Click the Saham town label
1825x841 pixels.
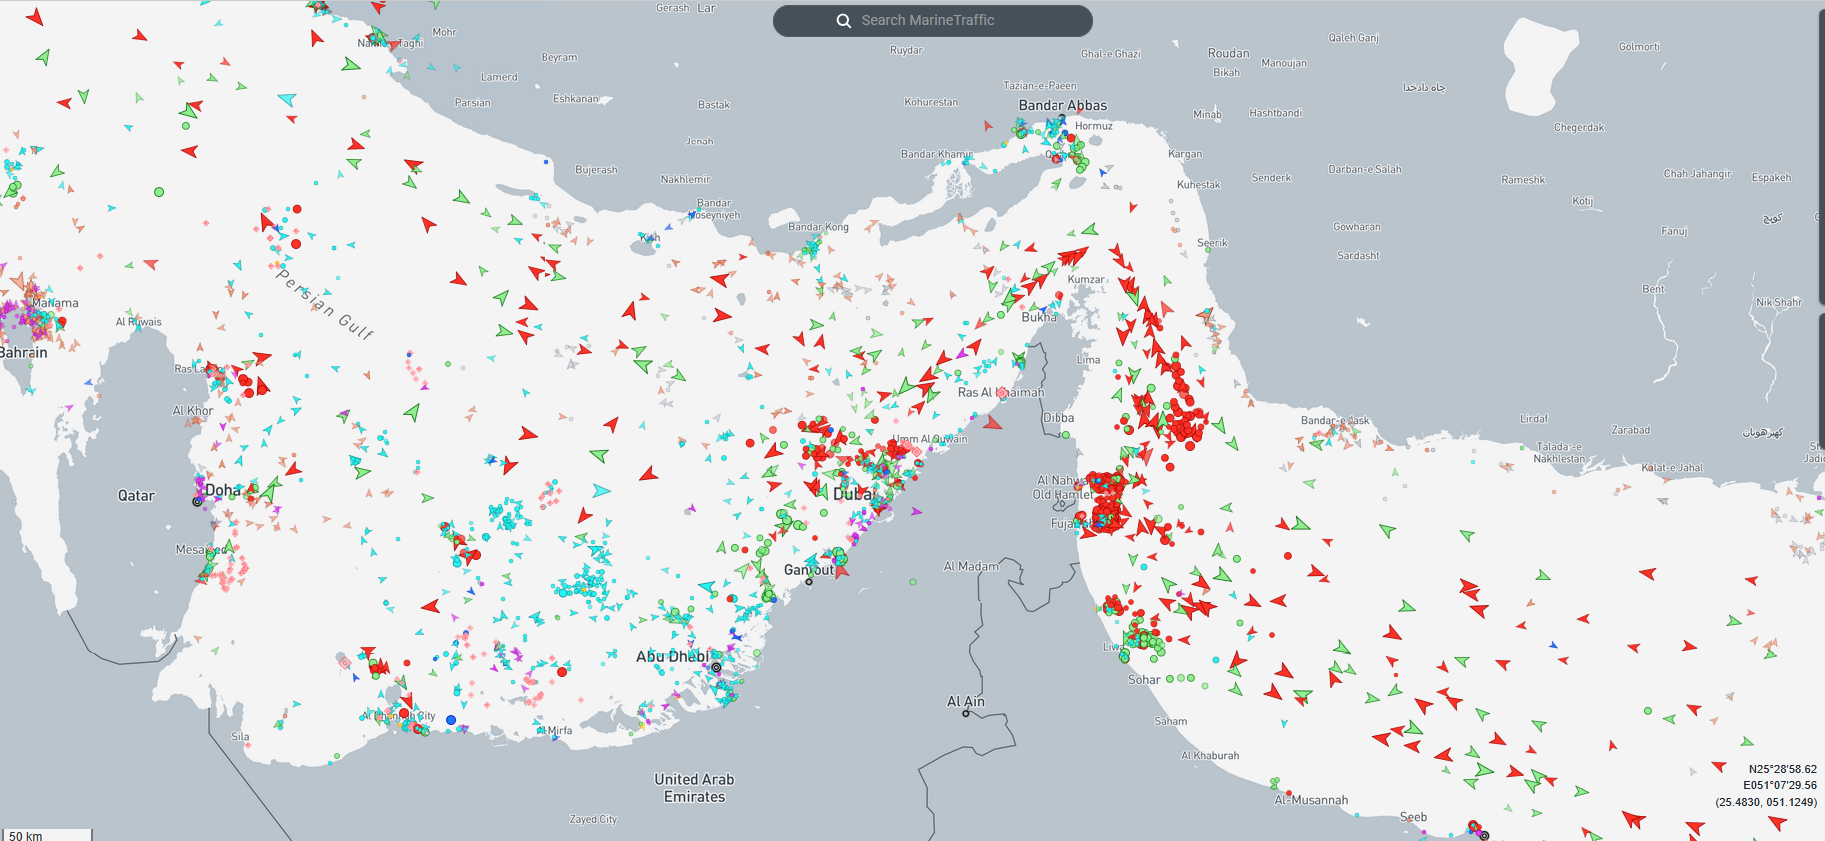pyautogui.click(x=1171, y=721)
